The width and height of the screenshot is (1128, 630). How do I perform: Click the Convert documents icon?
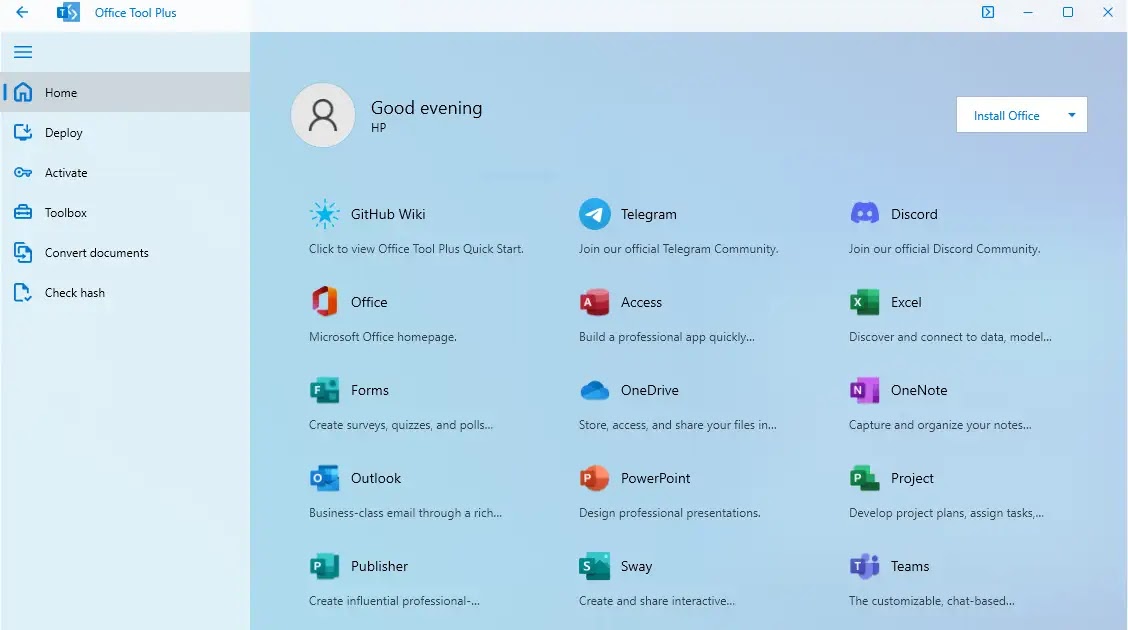click(x=23, y=252)
